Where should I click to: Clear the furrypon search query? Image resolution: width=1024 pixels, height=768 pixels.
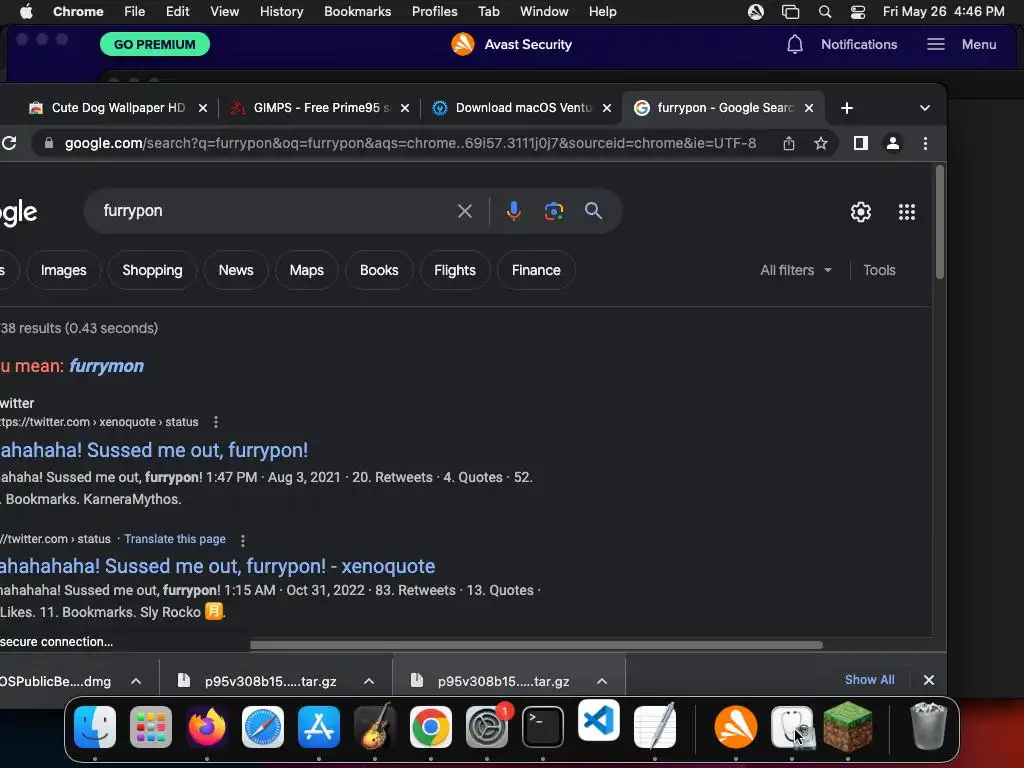click(x=464, y=211)
